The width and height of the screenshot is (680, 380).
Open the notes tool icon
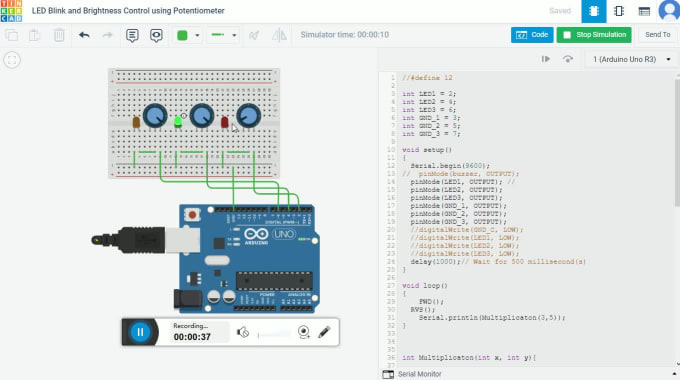[132, 35]
